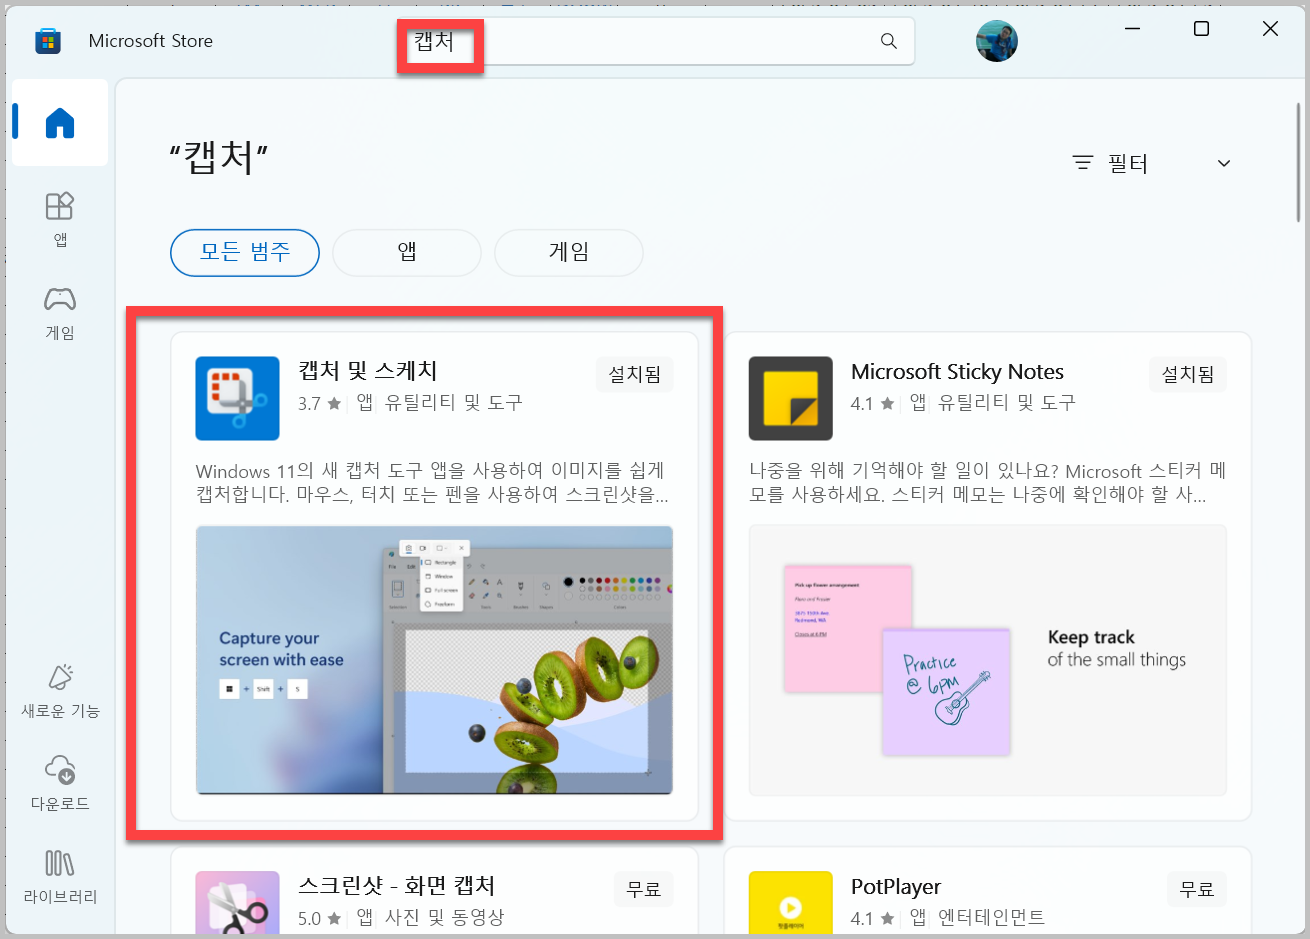Image resolution: width=1310 pixels, height=939 pixels.
Task: Click 사진 및 동영상 category text
Action: 444,917
